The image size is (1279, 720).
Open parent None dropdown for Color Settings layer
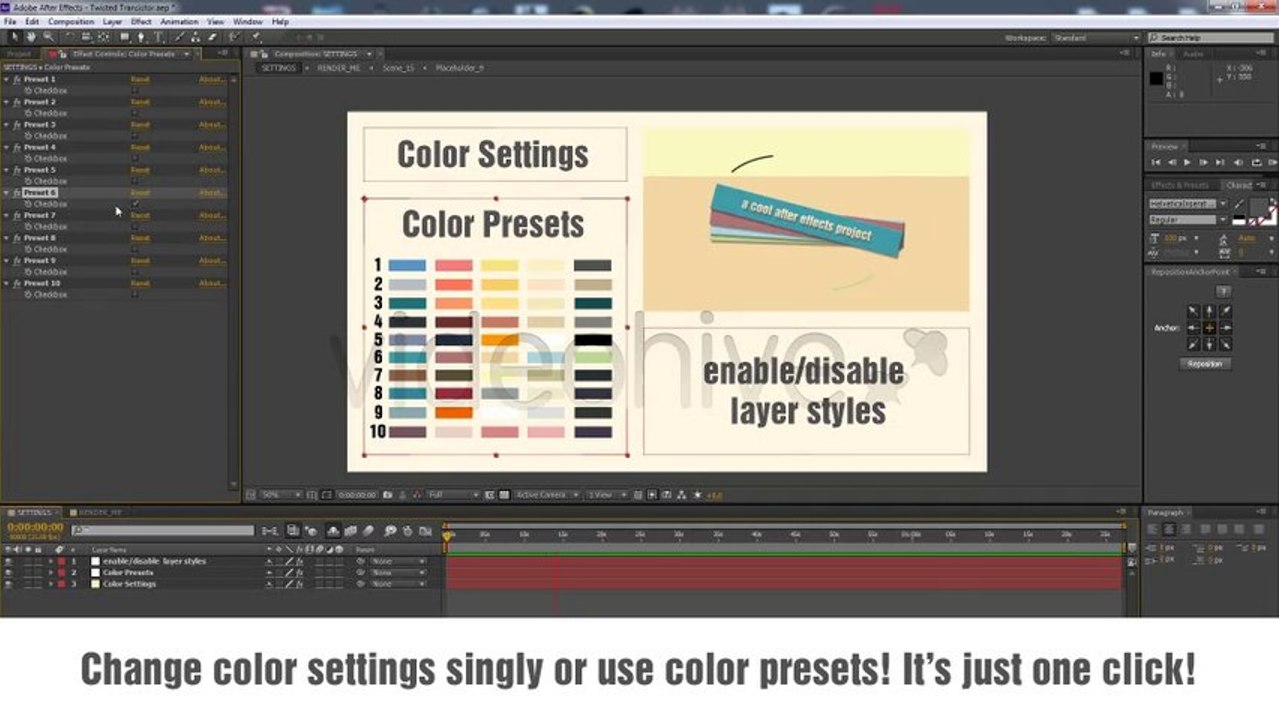(398, 584)
